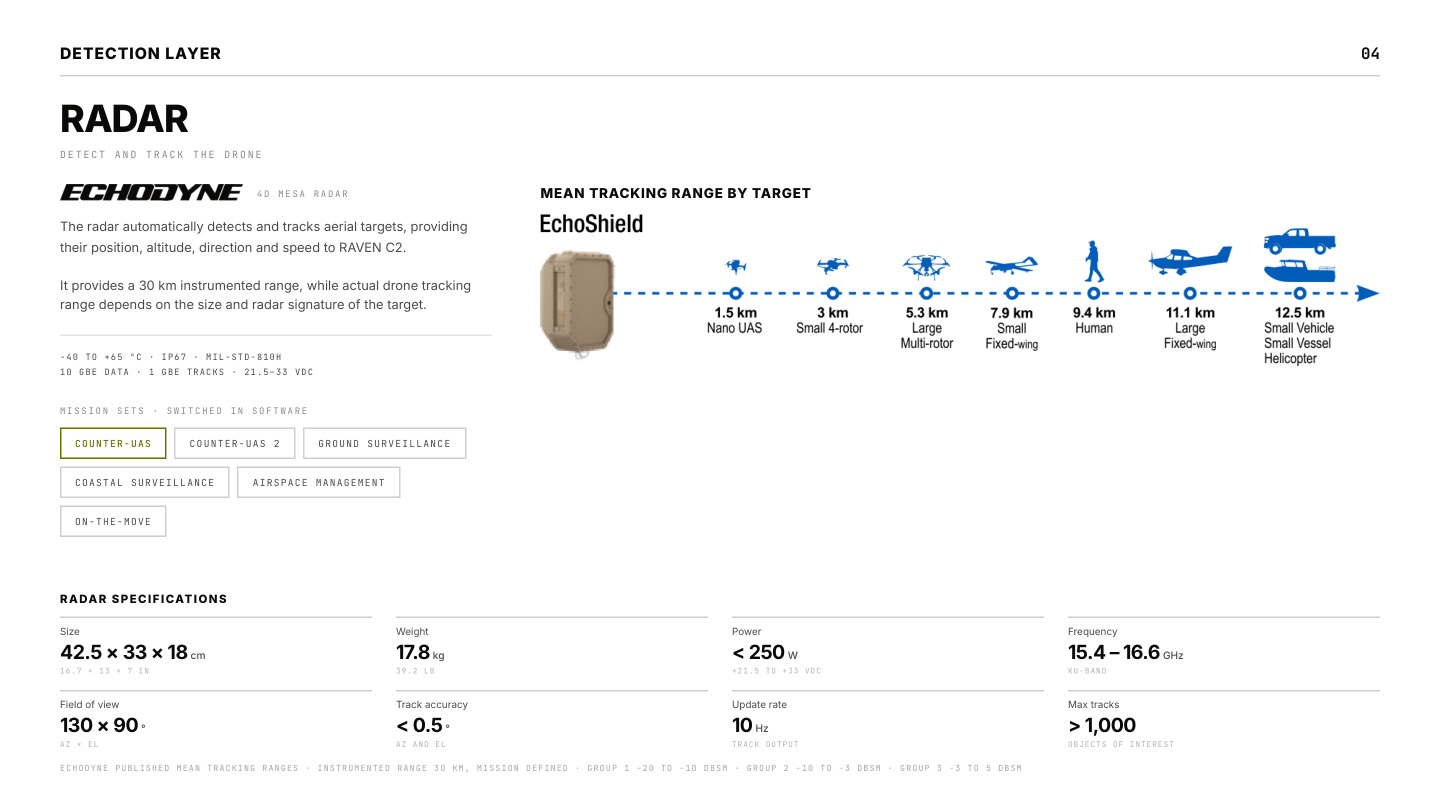This screenshot has width=1440, height=810.
Task: Click the Nano UAS drone icon
Action: point(736,266)
